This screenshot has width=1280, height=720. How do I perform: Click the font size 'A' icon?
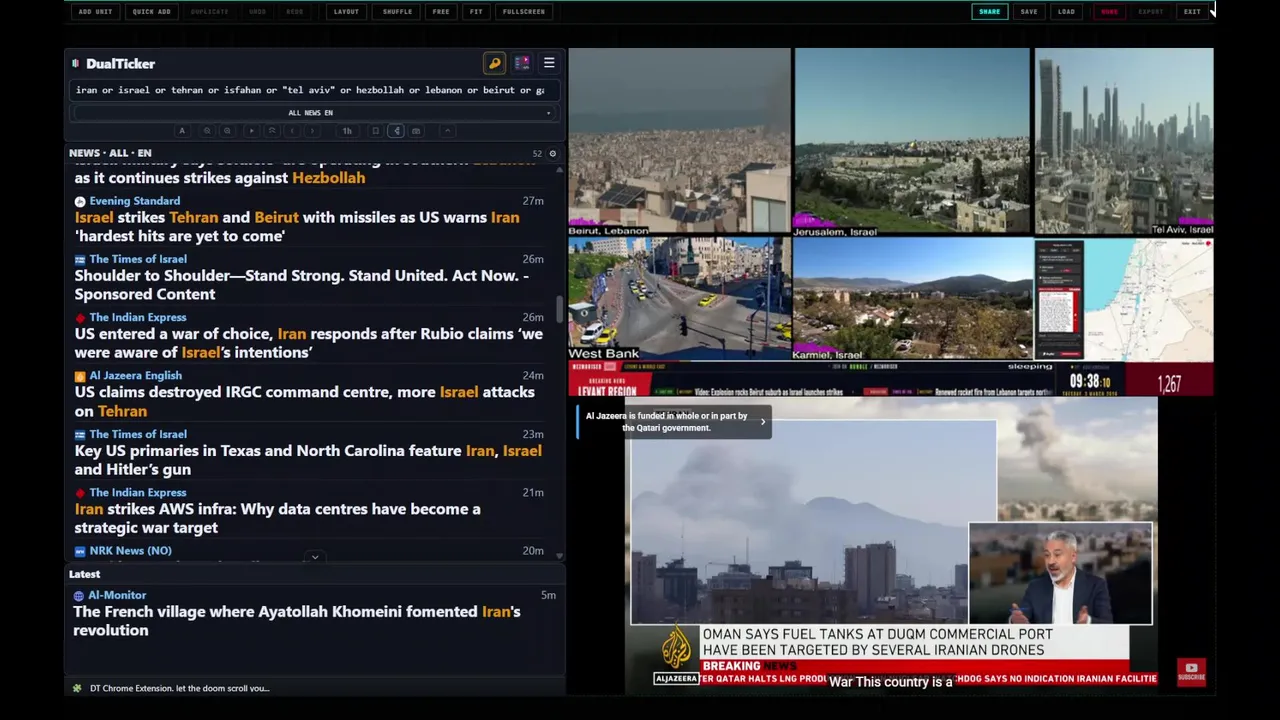pyautogui.click(x=182, y=131)
